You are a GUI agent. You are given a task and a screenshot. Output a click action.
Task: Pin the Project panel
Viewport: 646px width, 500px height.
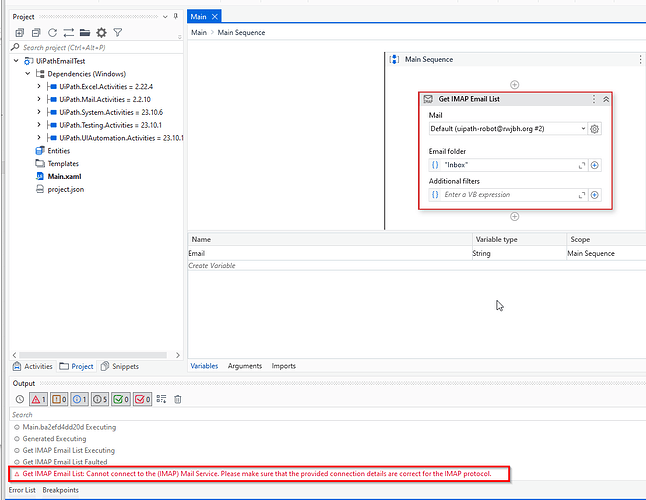(176, 16)
